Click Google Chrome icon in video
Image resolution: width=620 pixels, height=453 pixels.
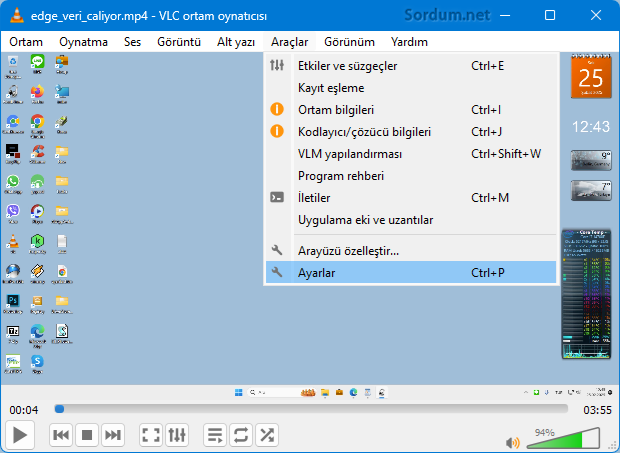(38, 121)
